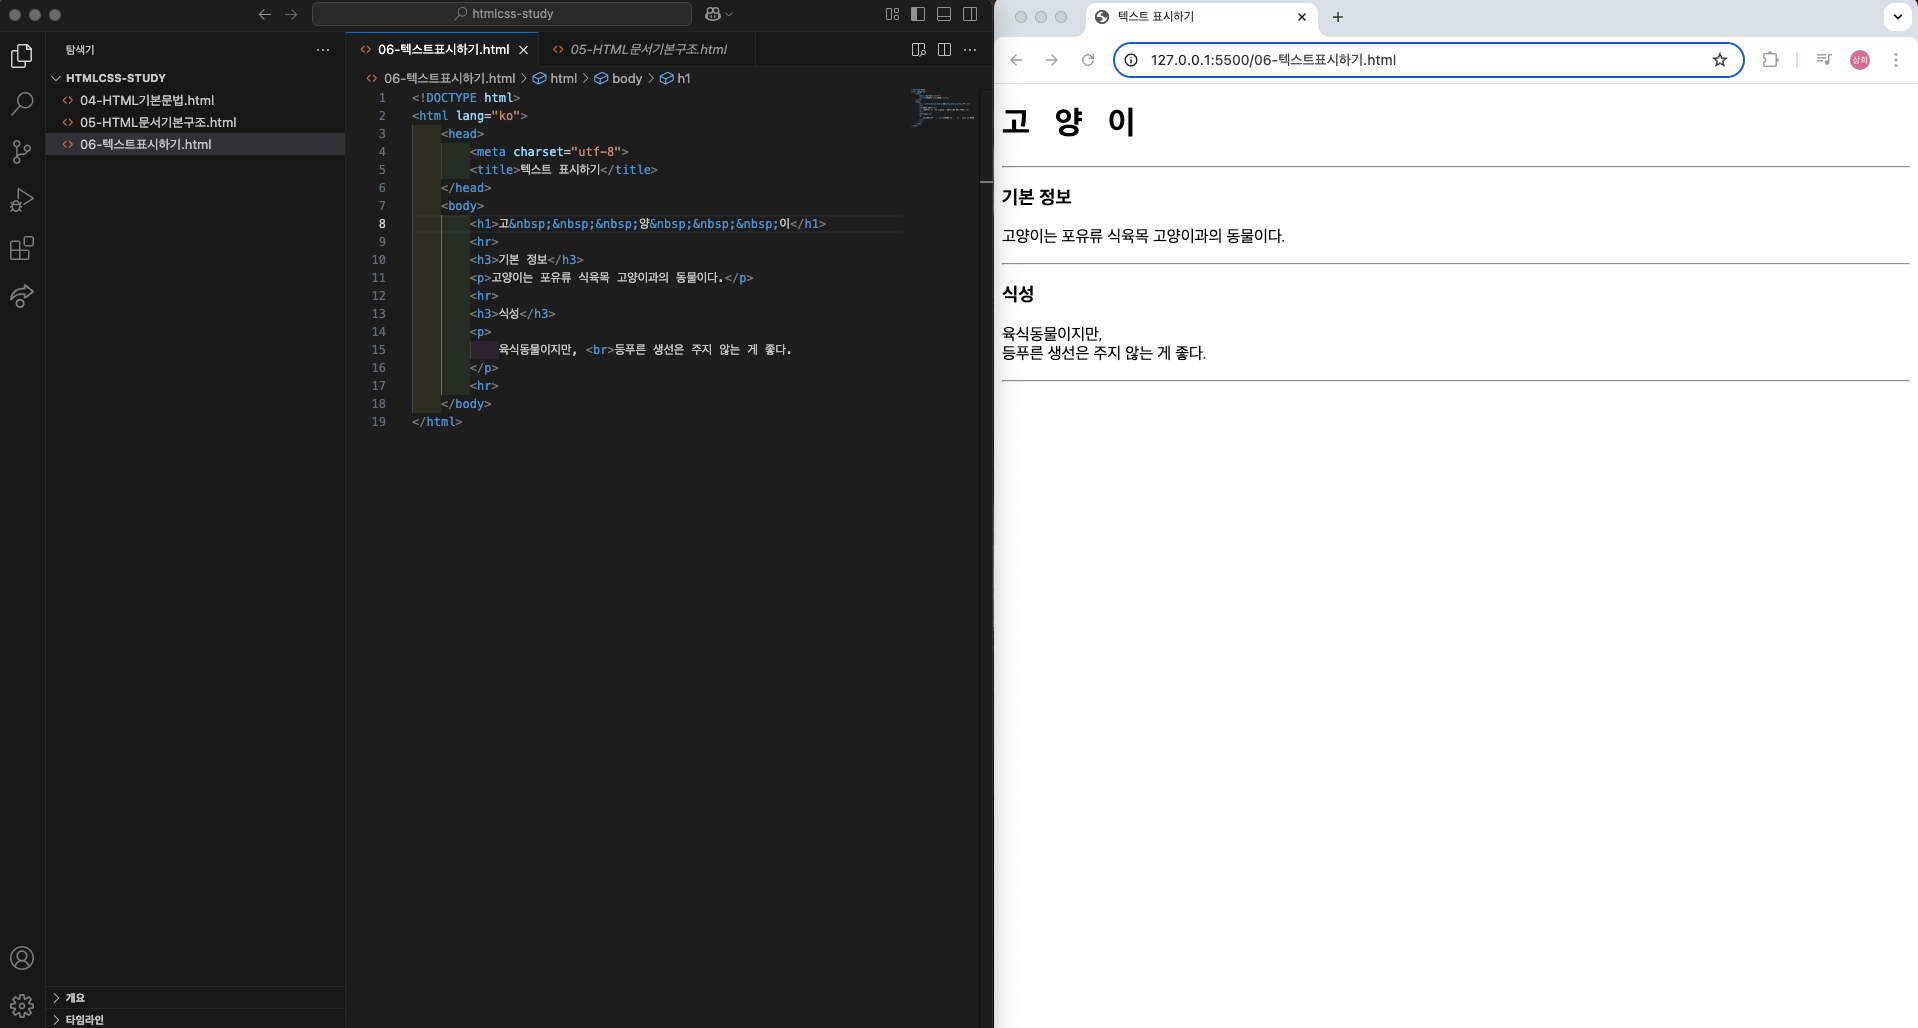This screenshot has height=1028, width=1918.
Task: View site information icon in address bar
Action: (x=1131, y=60)
